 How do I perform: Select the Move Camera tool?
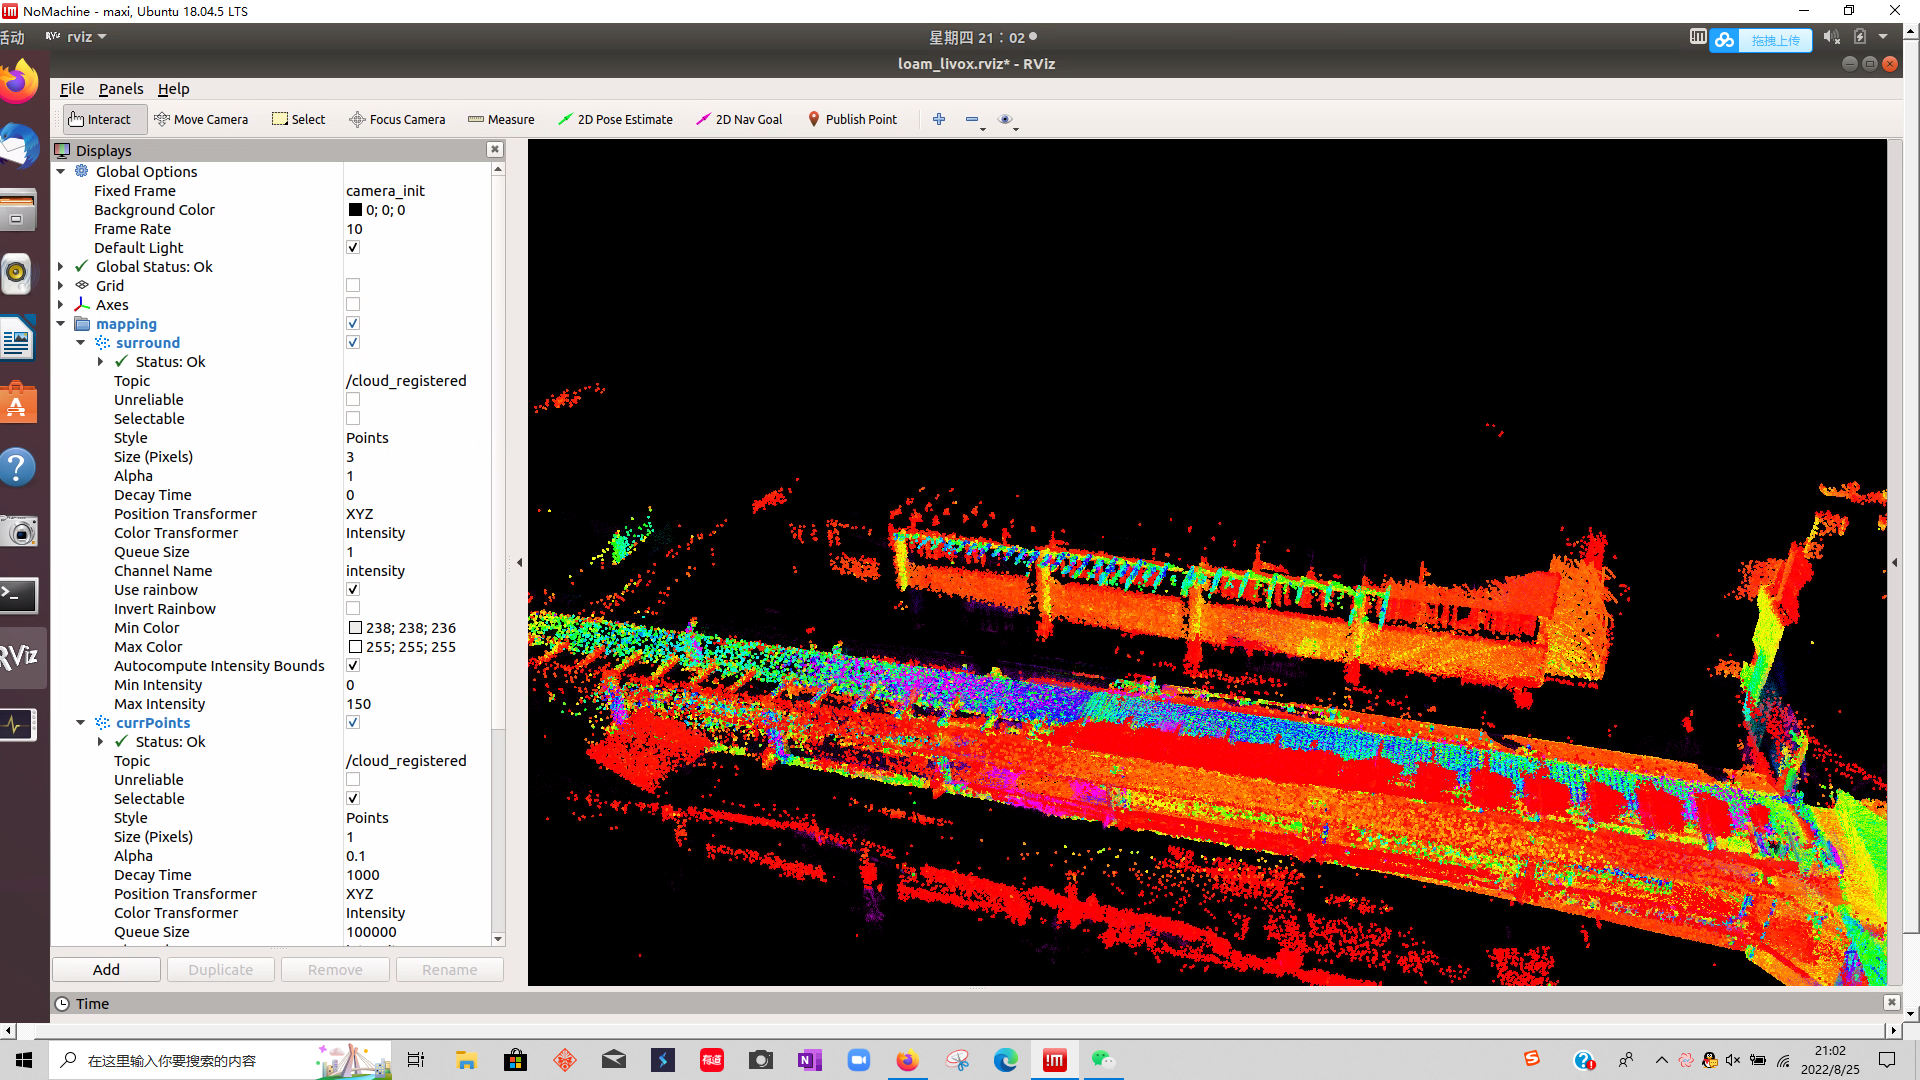tap(201, 119)
